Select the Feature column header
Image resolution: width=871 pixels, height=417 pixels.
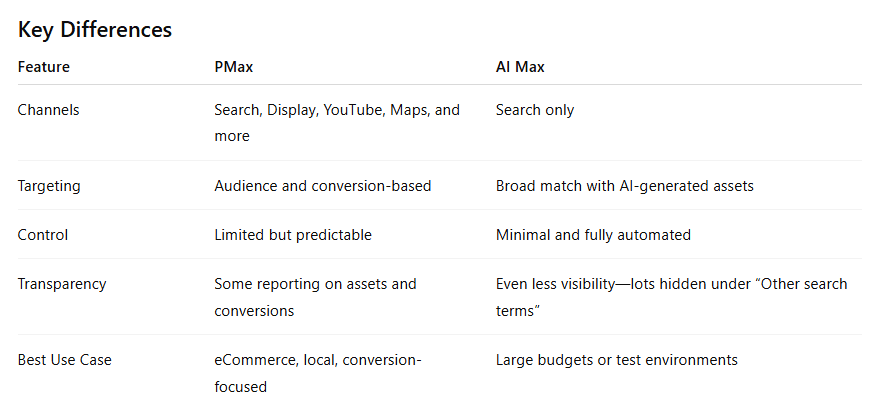pos(44,67)
